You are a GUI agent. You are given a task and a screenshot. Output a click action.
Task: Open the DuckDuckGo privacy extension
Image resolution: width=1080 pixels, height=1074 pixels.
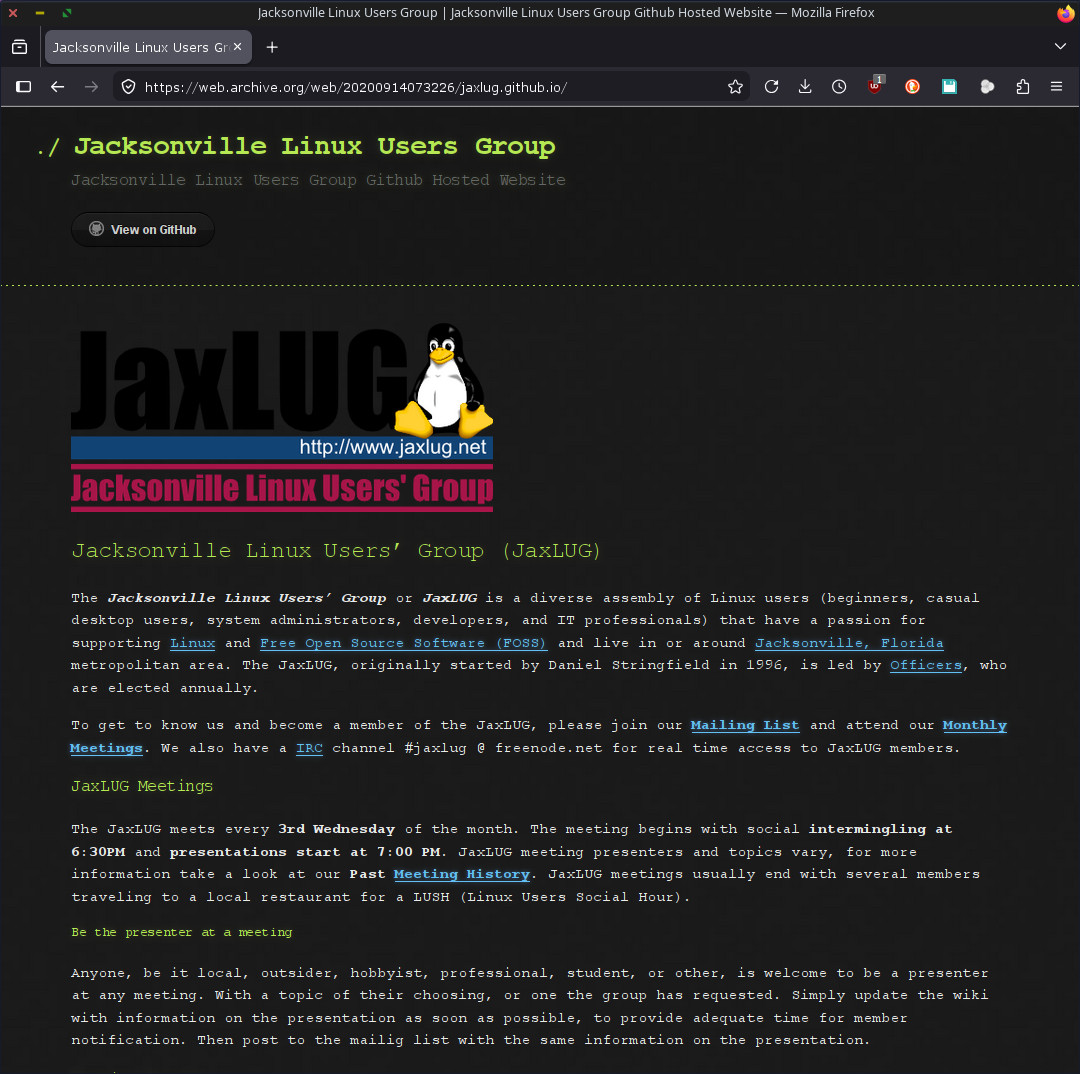click(912, 87)
